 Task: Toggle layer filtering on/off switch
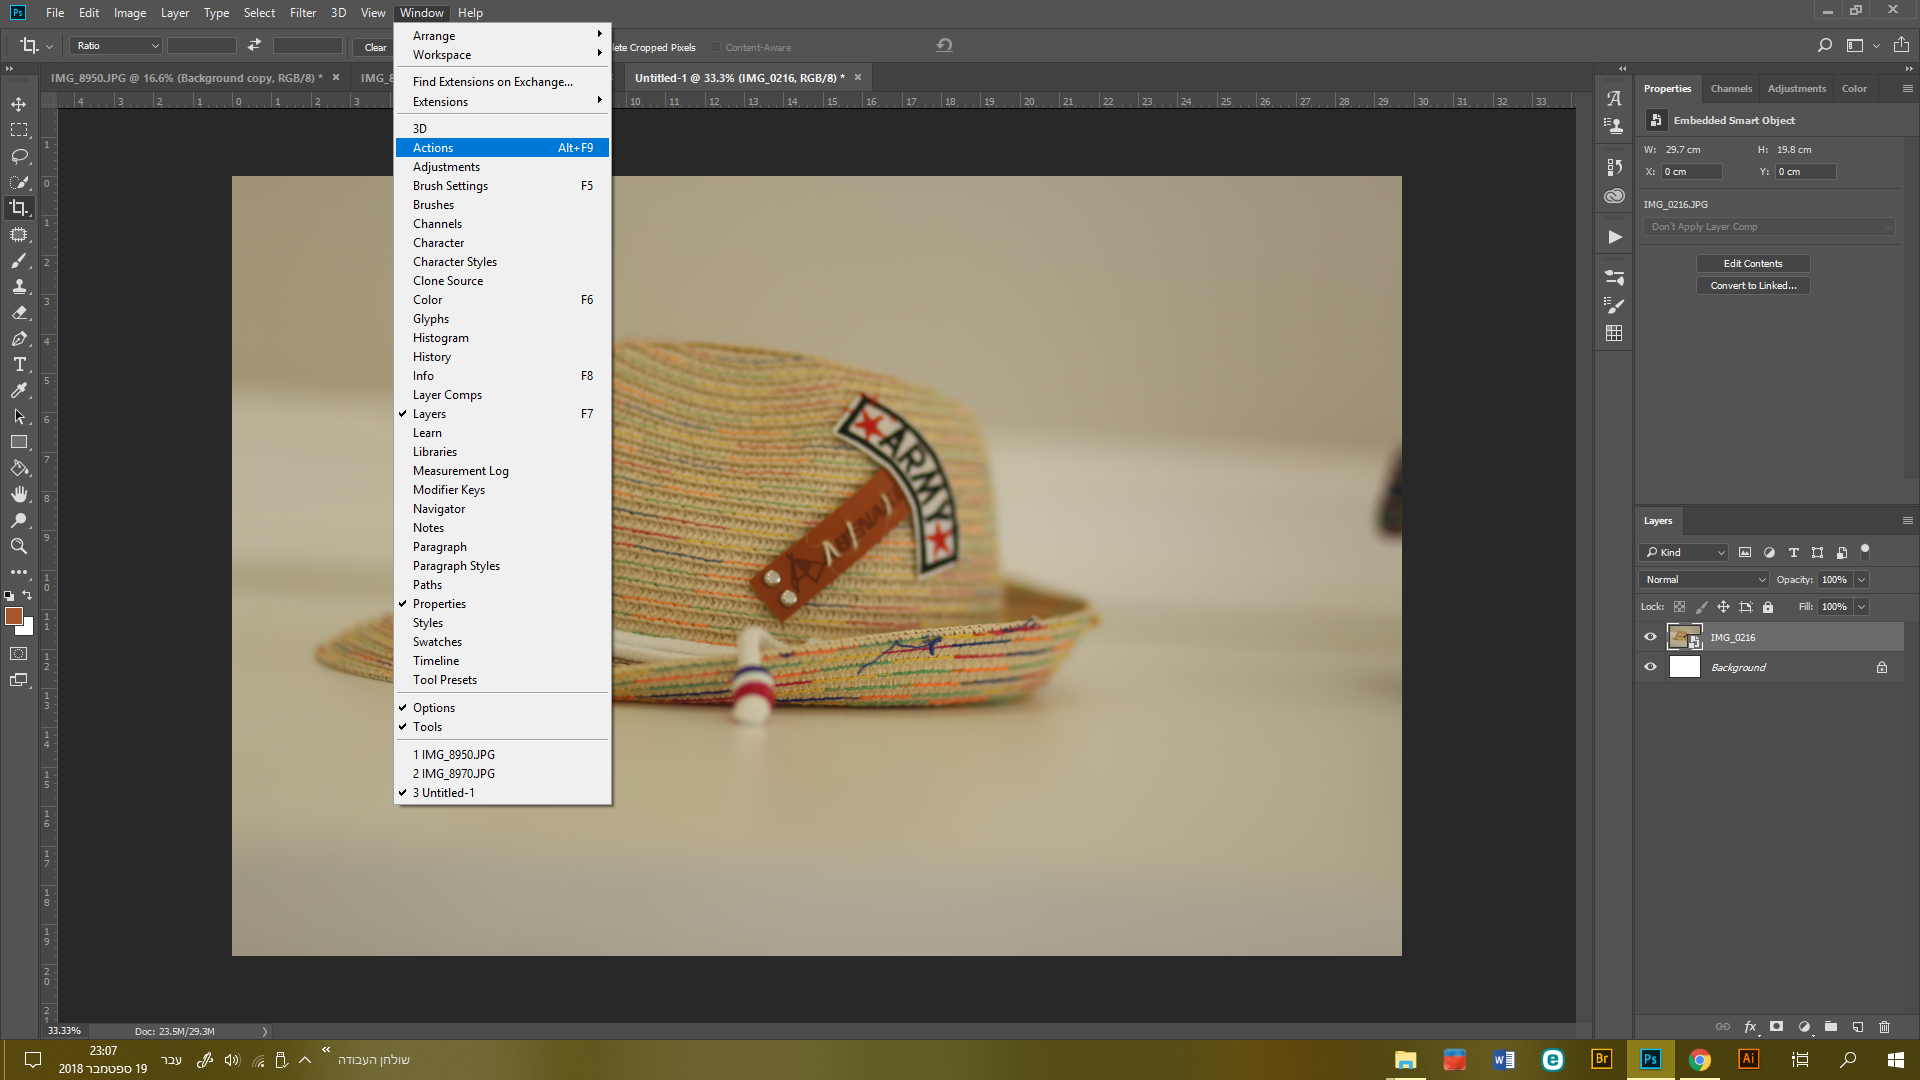tap(1864, 551)
